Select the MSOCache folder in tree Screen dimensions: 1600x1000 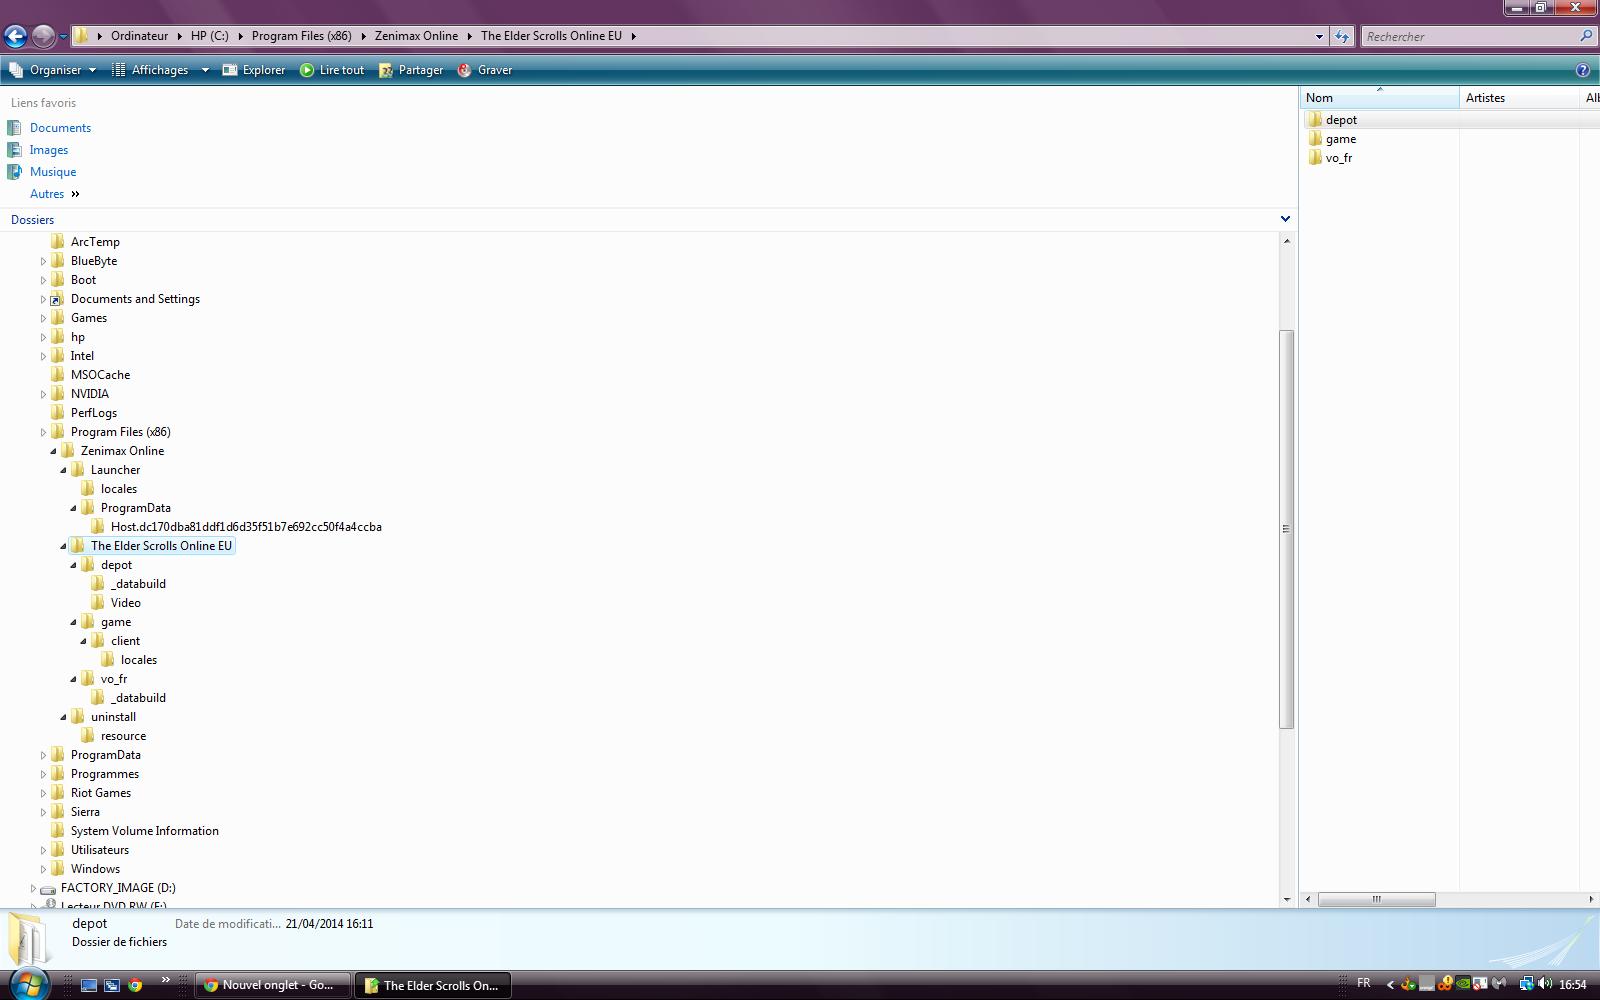coord(100,375)
